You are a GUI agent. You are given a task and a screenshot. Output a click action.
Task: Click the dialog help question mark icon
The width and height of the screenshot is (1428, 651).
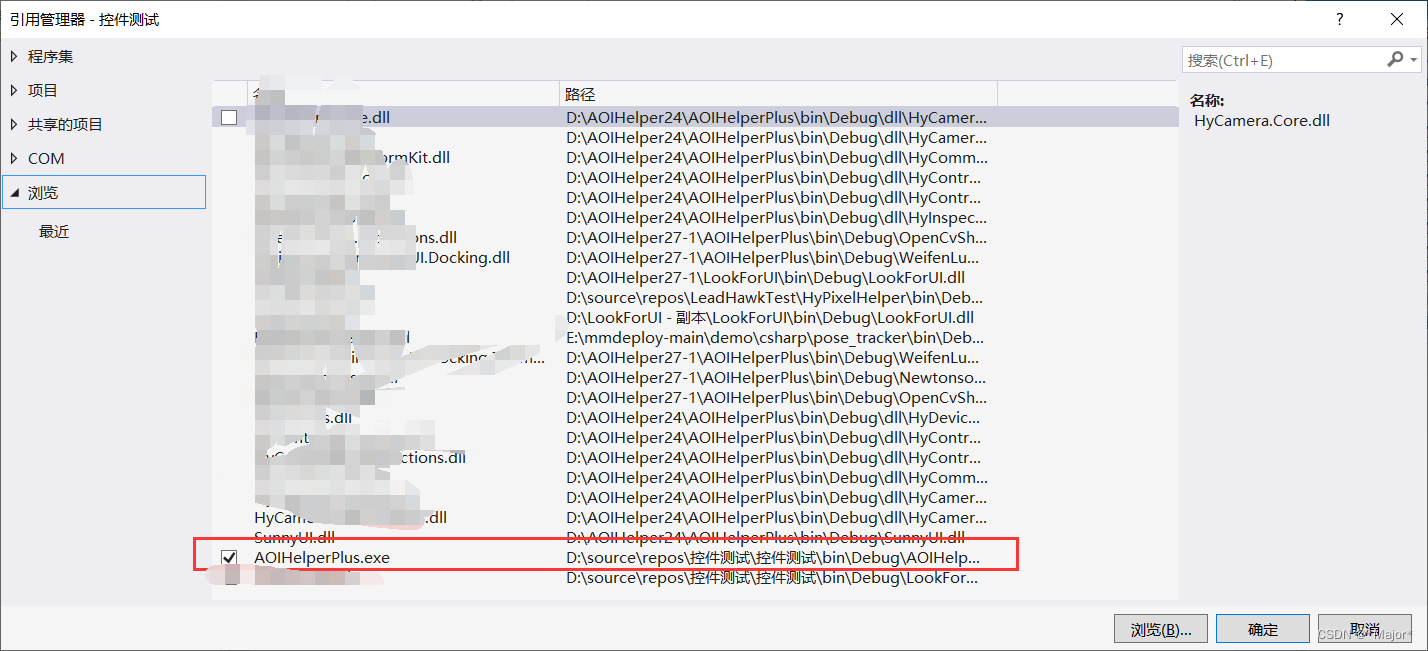(x=1339, y=18)
